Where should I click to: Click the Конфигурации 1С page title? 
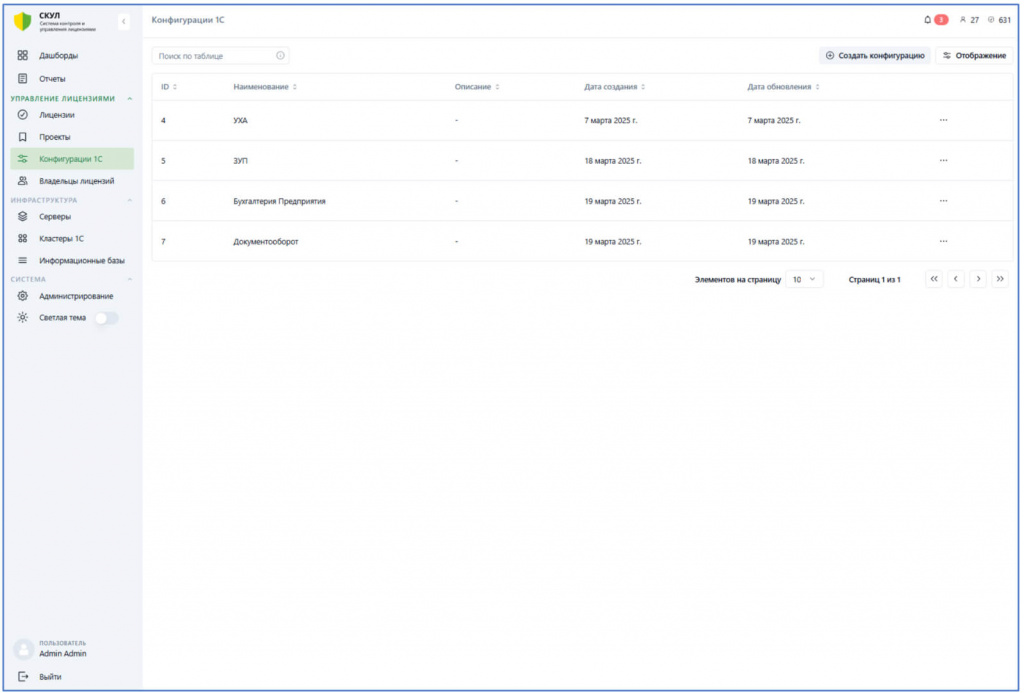point(188,20)
